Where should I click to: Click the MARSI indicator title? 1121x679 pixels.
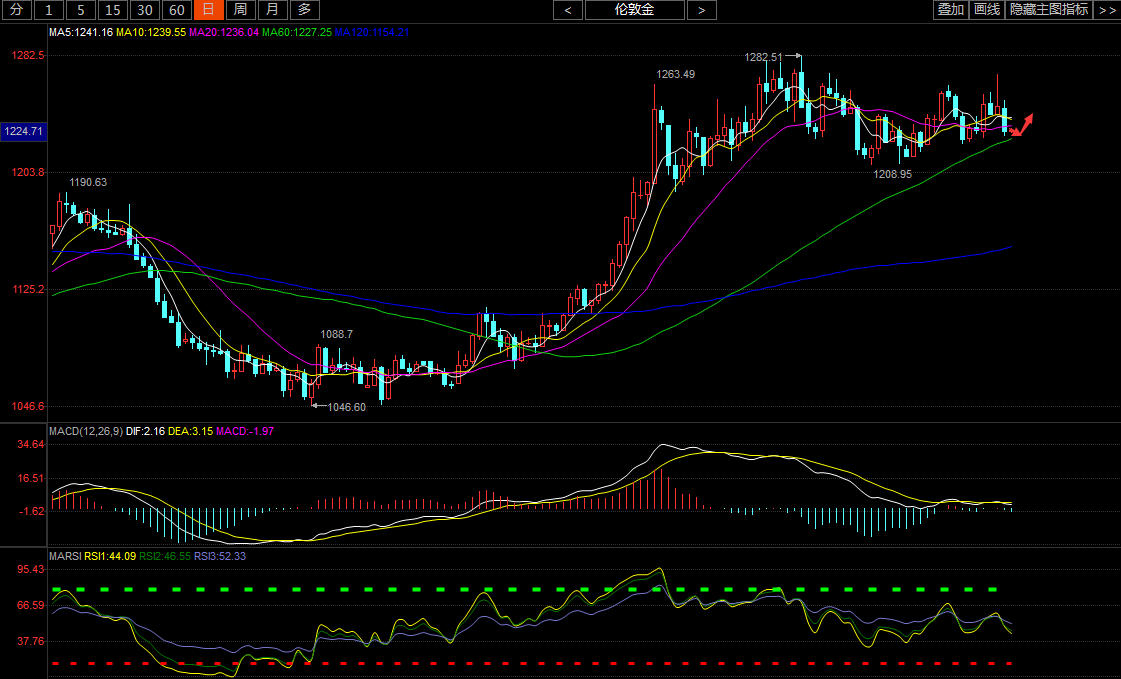click(65, 556)
